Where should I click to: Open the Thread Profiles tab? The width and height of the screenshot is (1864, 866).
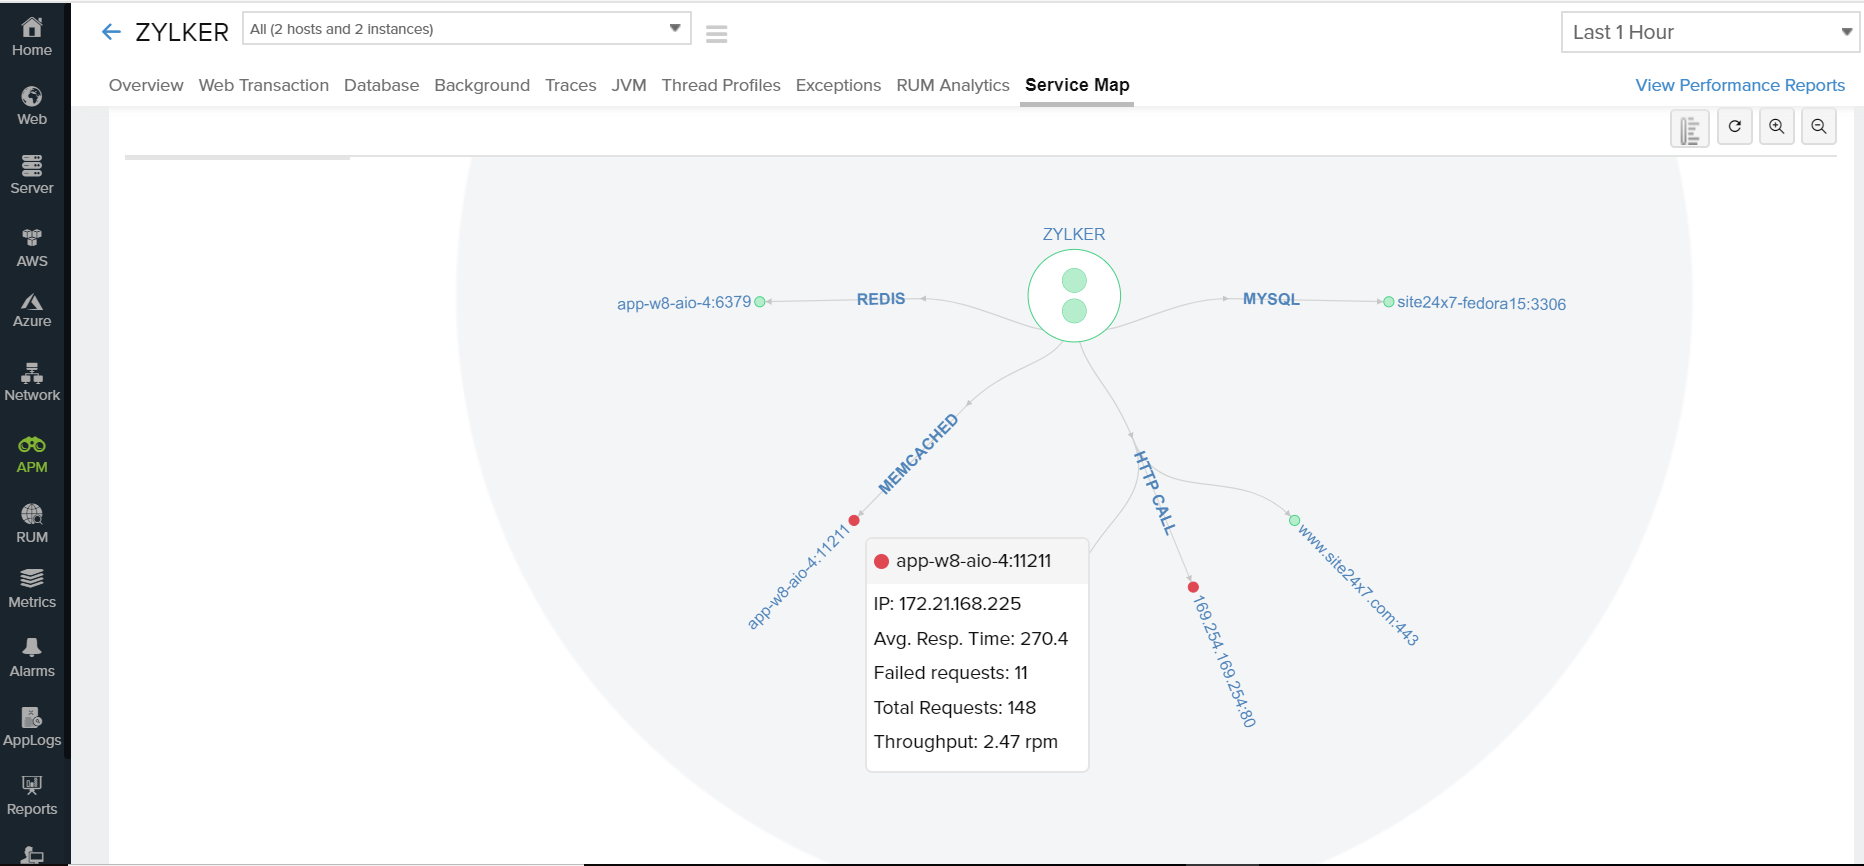click(x=721, y=85)
